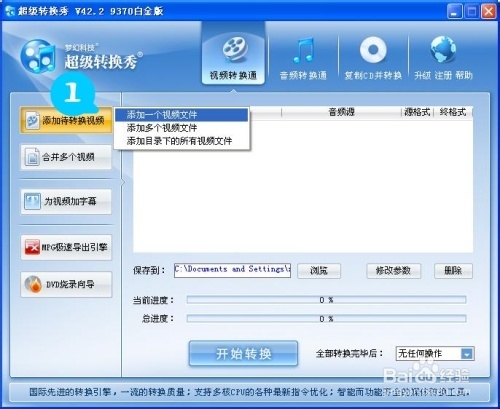Click the 终格式 column header
500x409 pixels.
click(453, 112)
